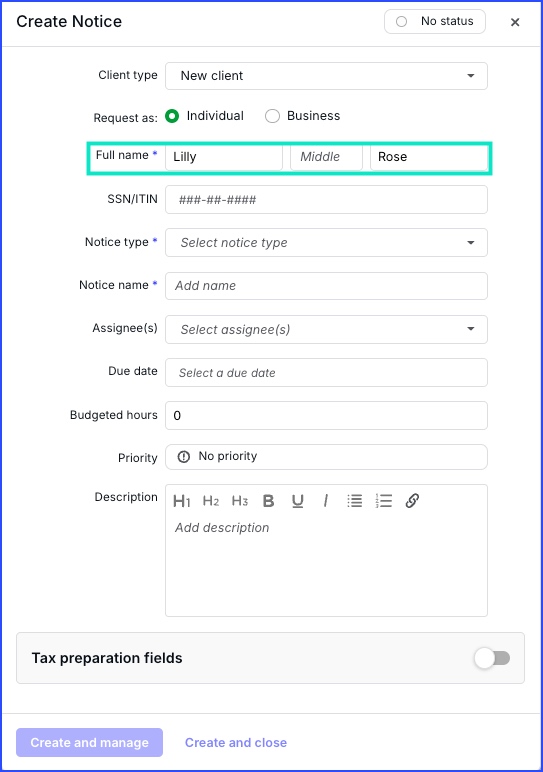Insert numbered list in description

[x=383, y=501]
